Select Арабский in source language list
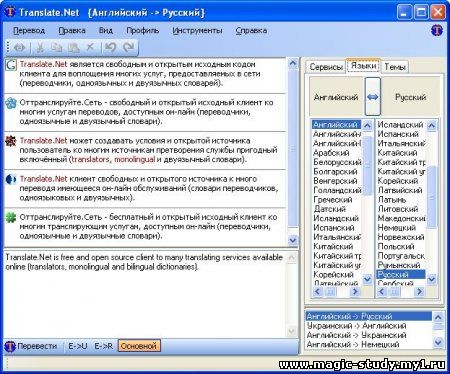The image size is (450, 374). click(336, 153)
